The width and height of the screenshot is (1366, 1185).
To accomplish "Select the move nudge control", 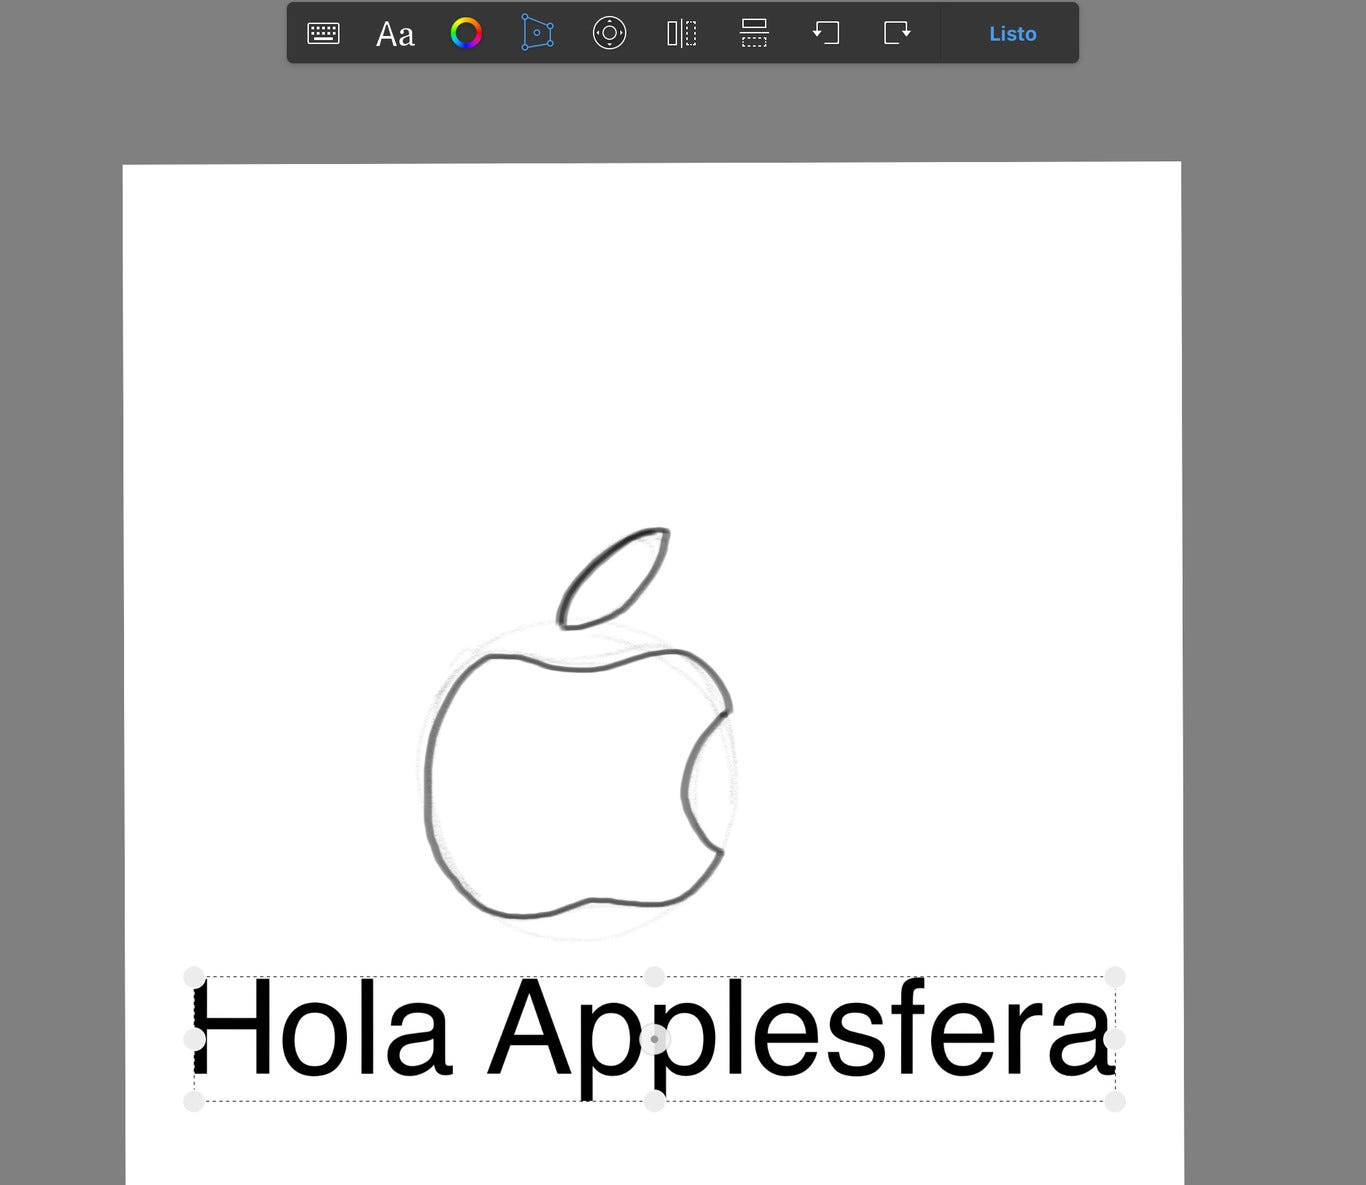I will (x=609, y=33).
